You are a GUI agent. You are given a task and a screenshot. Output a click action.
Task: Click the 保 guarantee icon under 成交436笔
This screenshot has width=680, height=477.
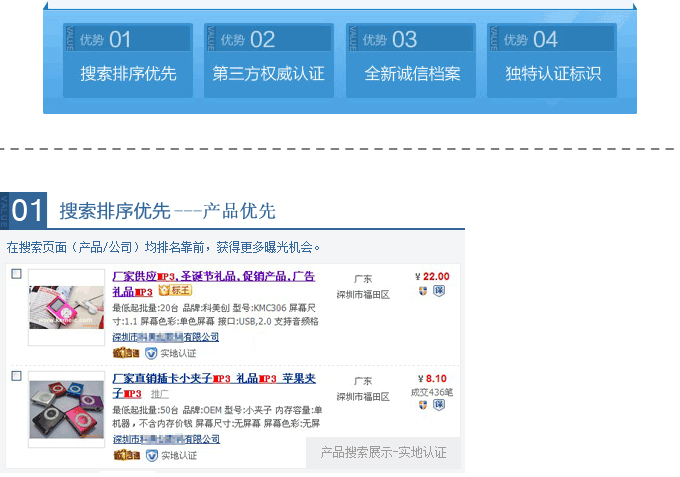coord(439,405)
